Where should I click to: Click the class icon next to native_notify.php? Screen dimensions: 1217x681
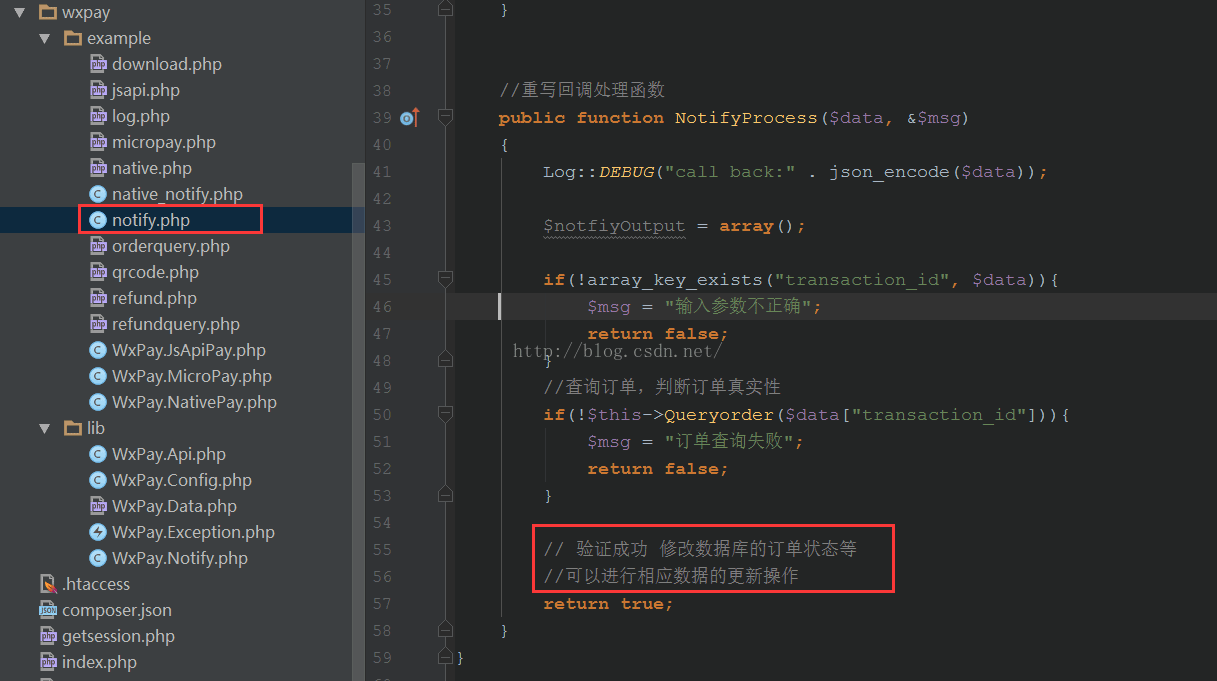(x=98, y=194)
